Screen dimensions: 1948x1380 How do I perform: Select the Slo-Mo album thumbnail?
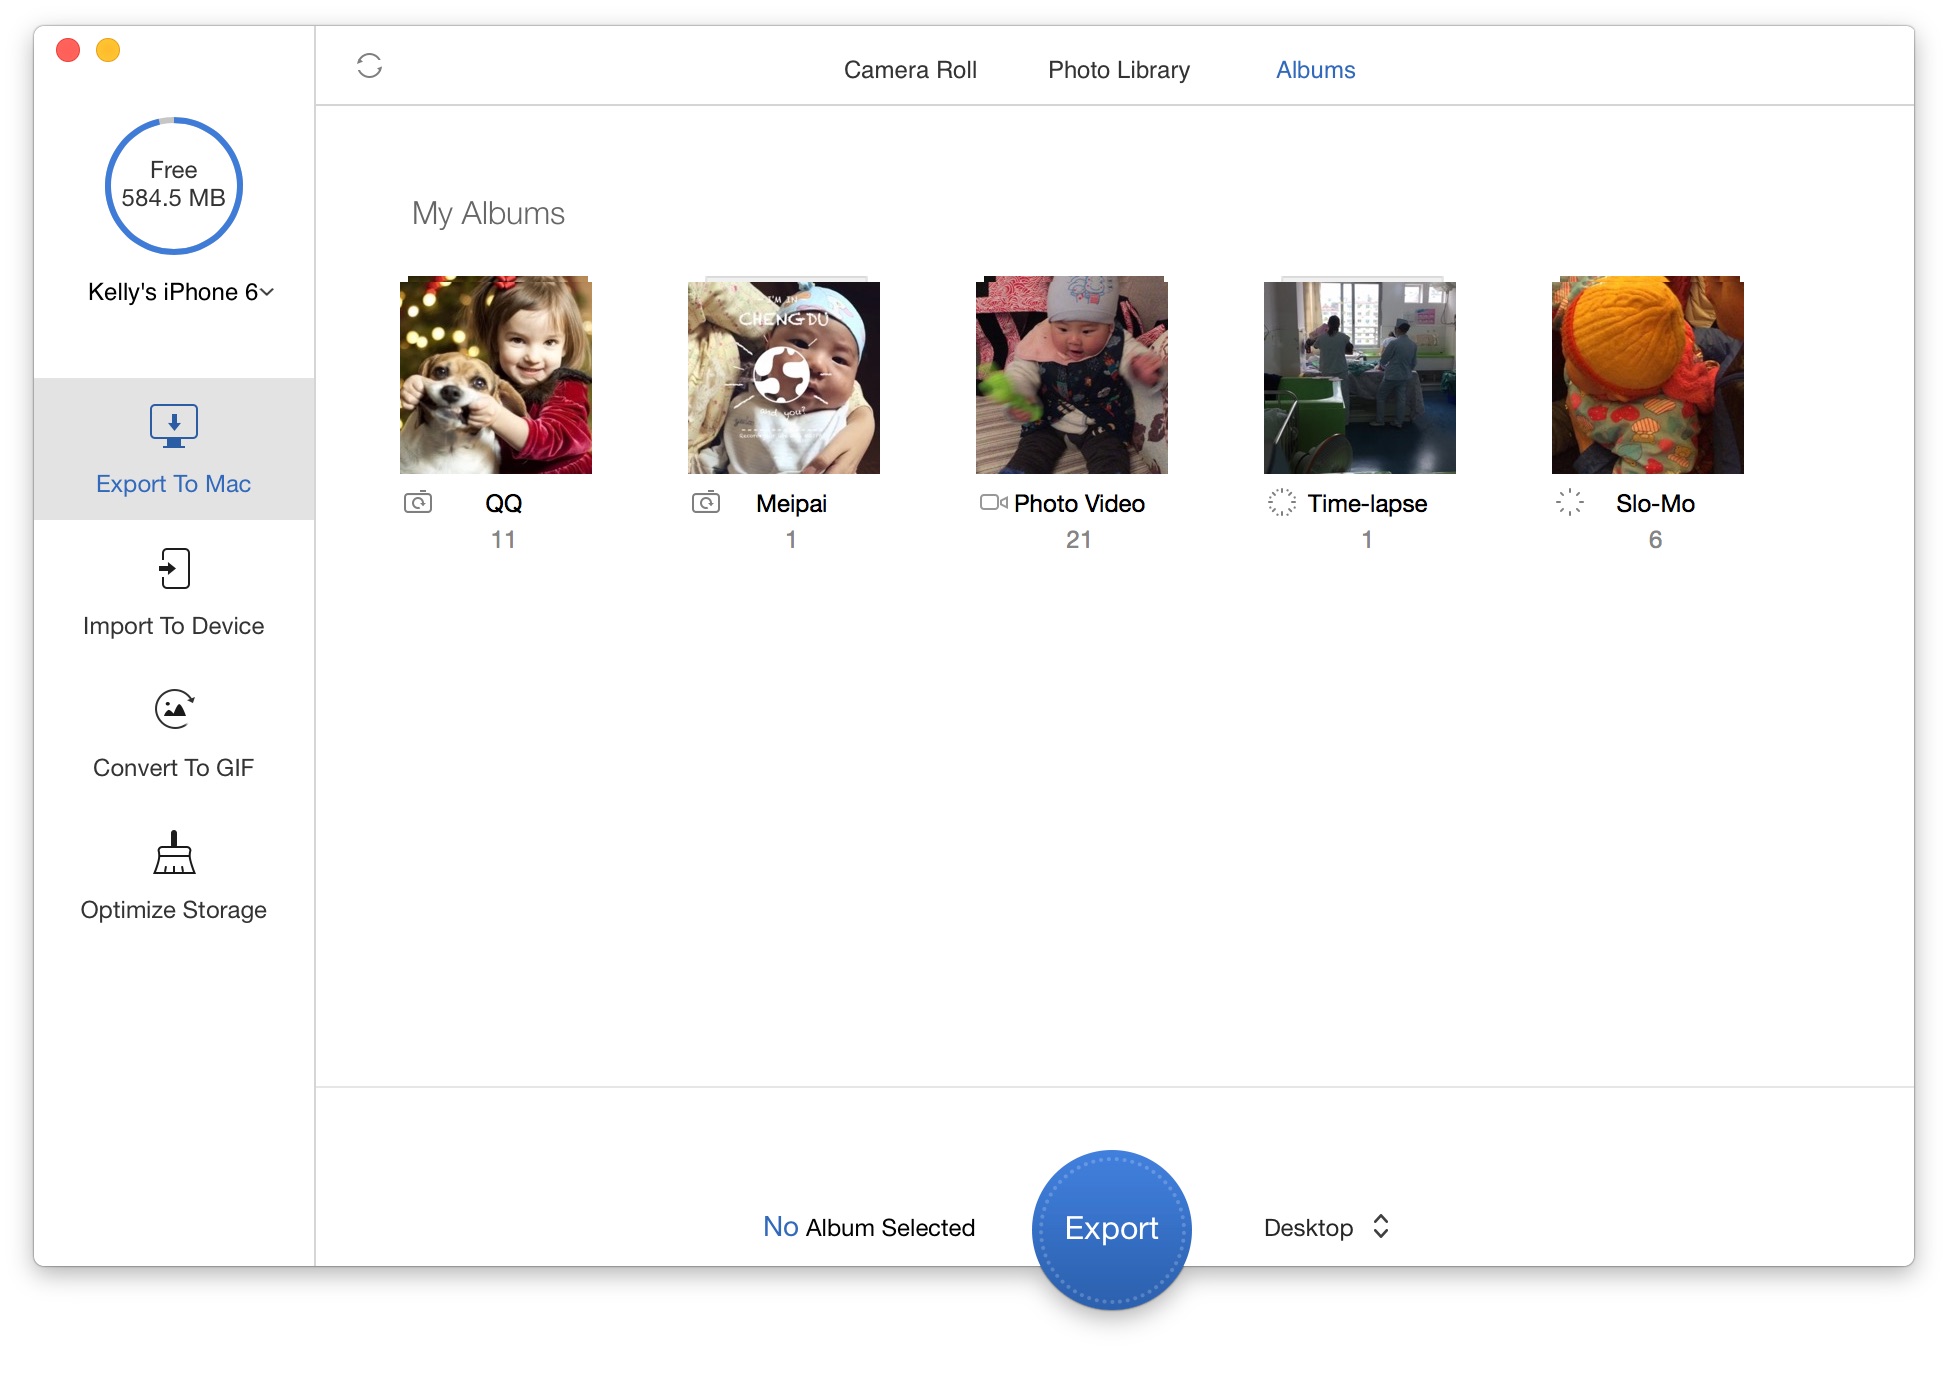[x=1648, y=375]
